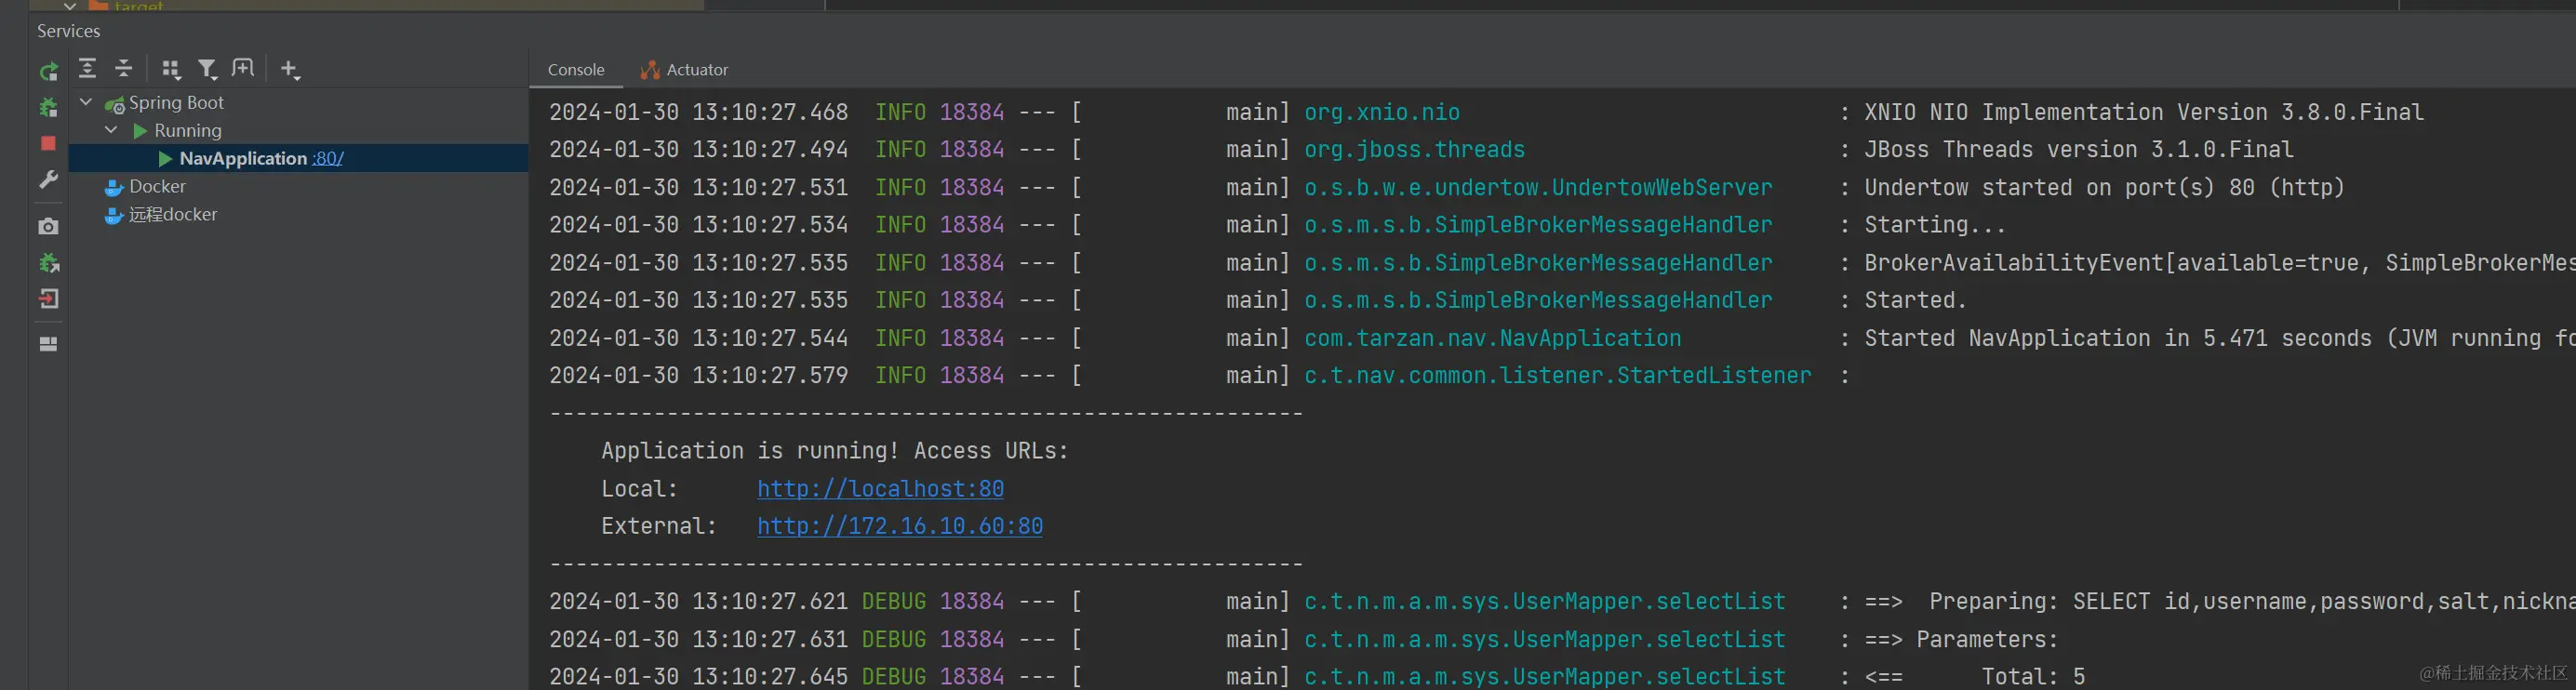Click Collapse All in Services toolbar
This screenshot has width=2576, height=690.
[x=124, y=68]
